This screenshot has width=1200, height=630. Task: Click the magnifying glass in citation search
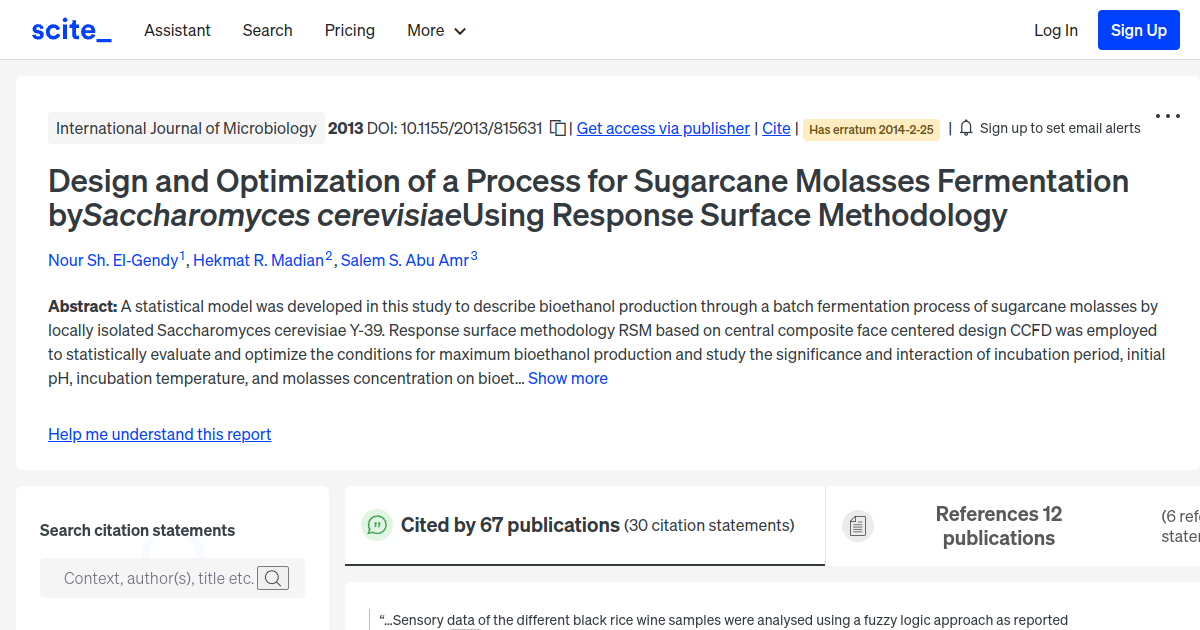(273, 578)
